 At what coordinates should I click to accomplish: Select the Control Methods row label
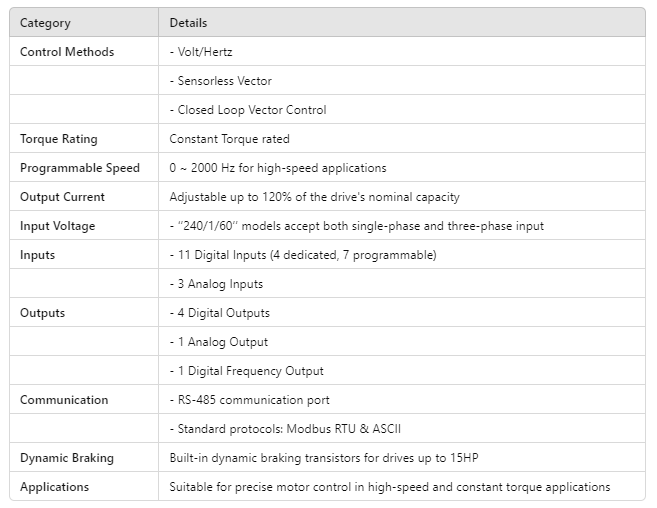click(x=67, y=52)
